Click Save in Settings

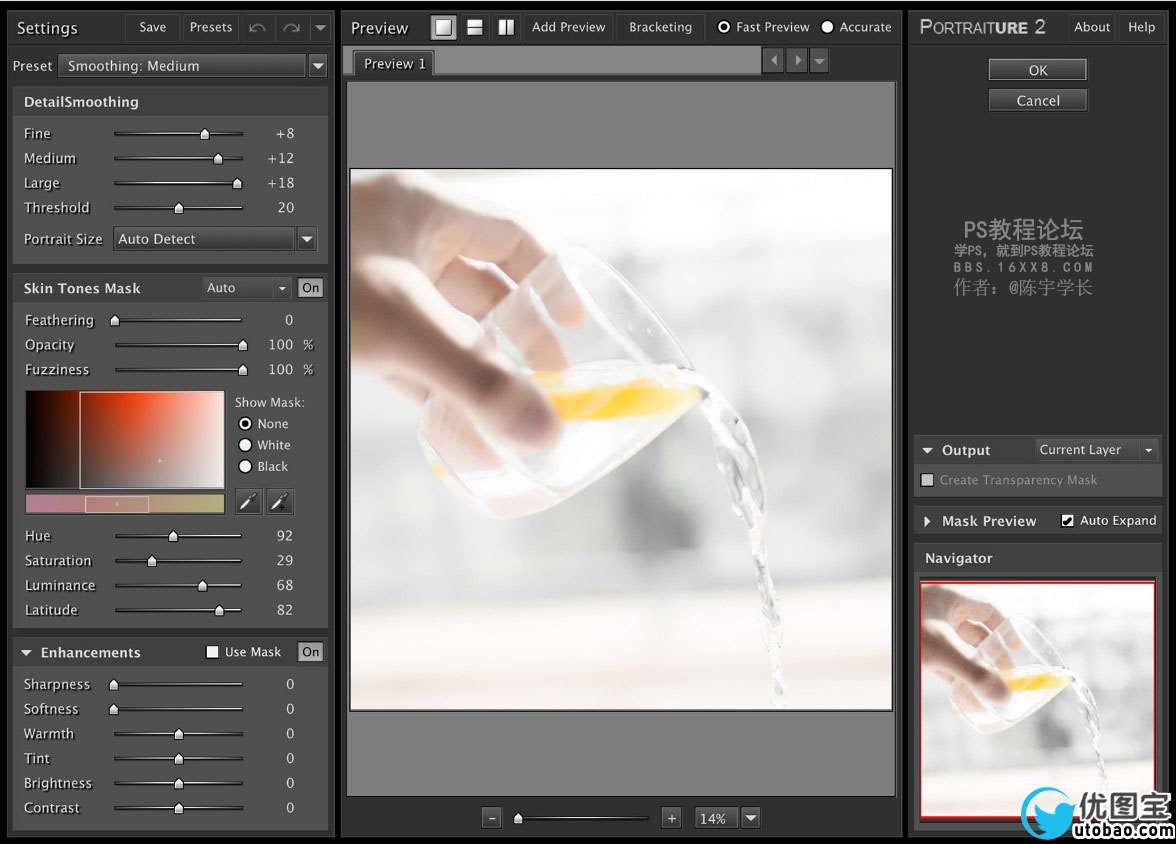[x=152, y=27]
